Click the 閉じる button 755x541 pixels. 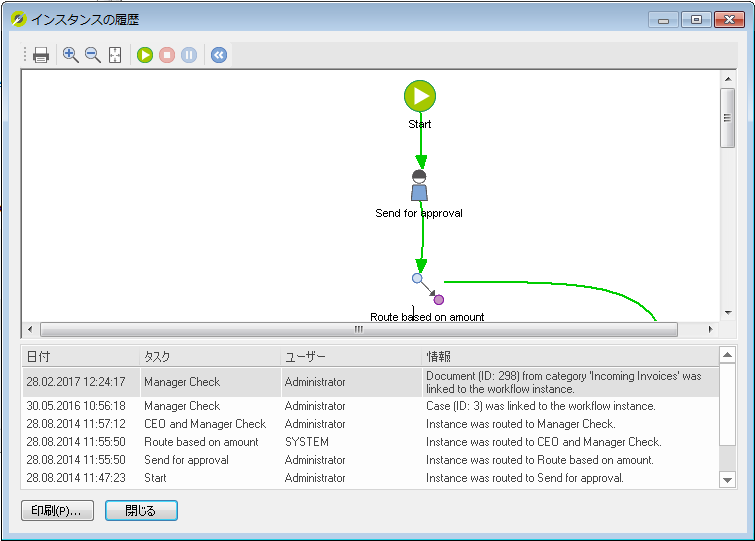click(141, 510)
